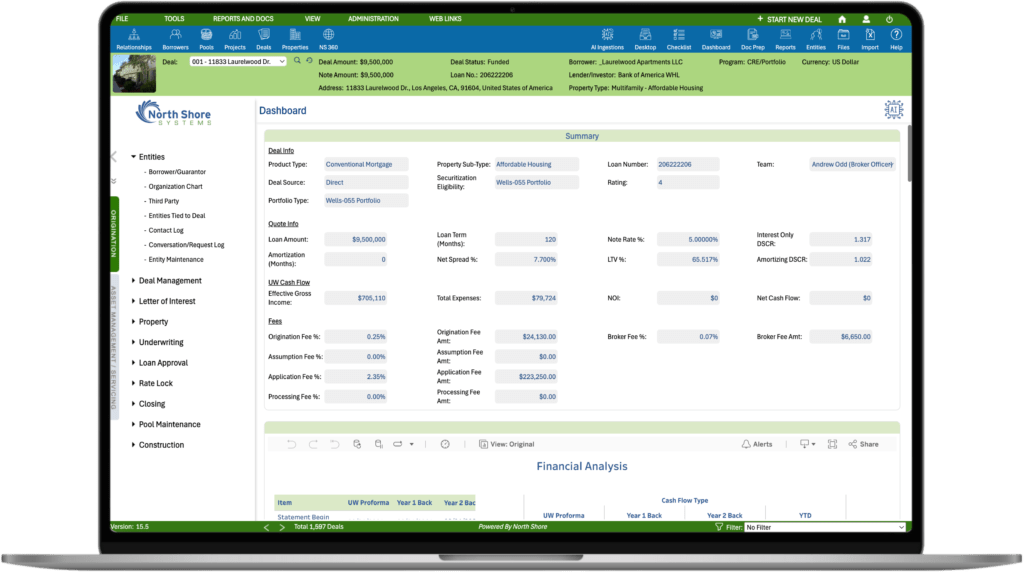The width and height of the screenshot is (1024, 572).
Task: Open the Deal selector dropdown
Action: coord(238,61)
